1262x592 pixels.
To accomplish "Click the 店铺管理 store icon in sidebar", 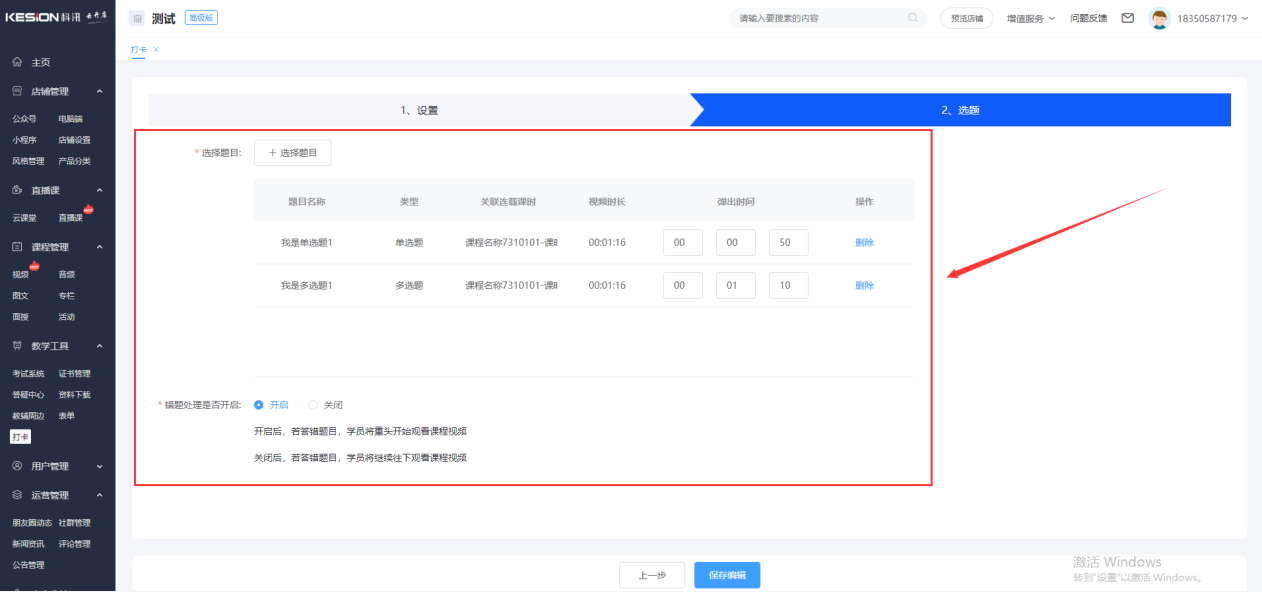I will coord(17,91).
